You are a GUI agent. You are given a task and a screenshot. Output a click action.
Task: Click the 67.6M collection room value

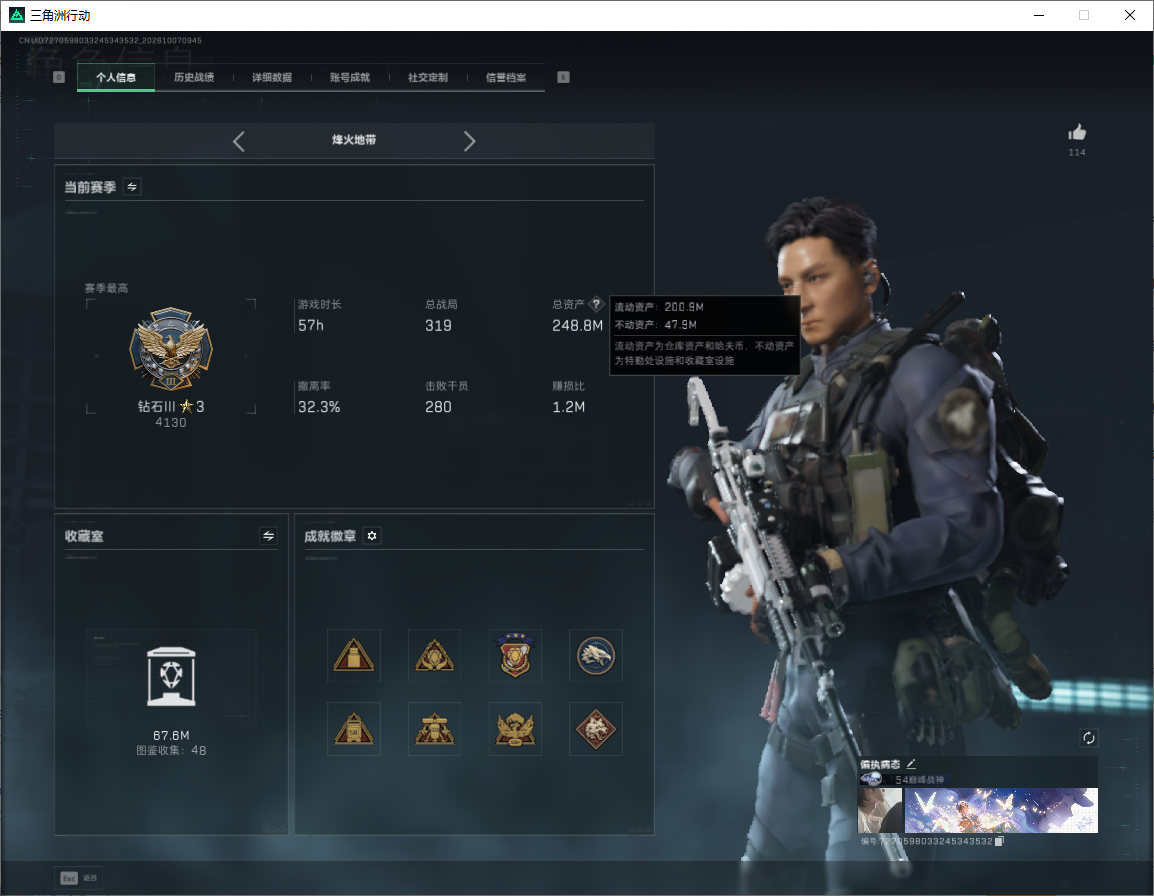coord(171,736)
